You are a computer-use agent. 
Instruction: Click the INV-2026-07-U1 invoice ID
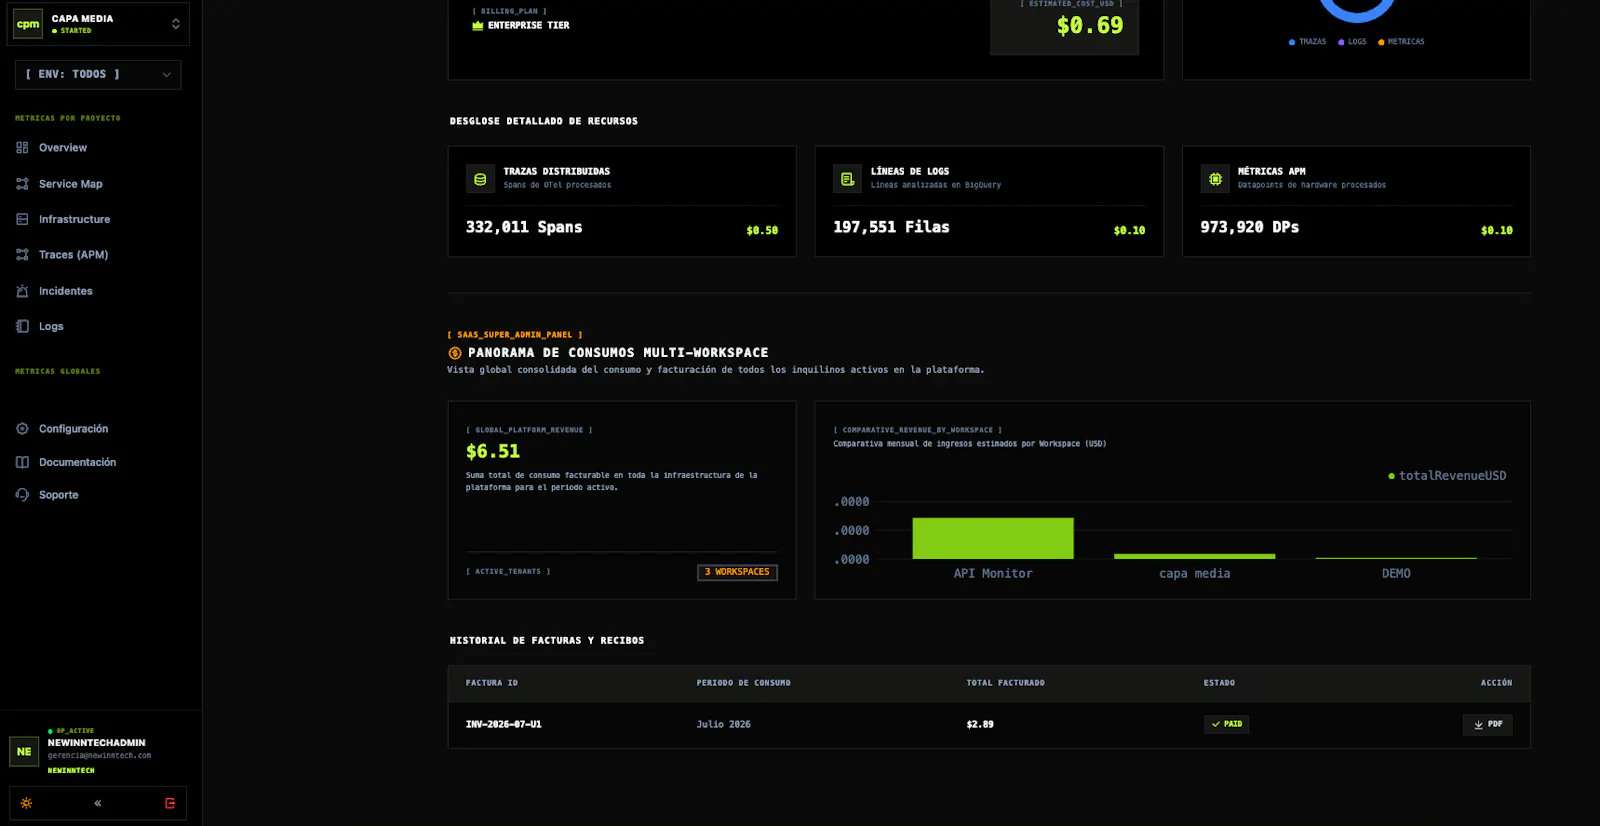[x=503, y=724]
